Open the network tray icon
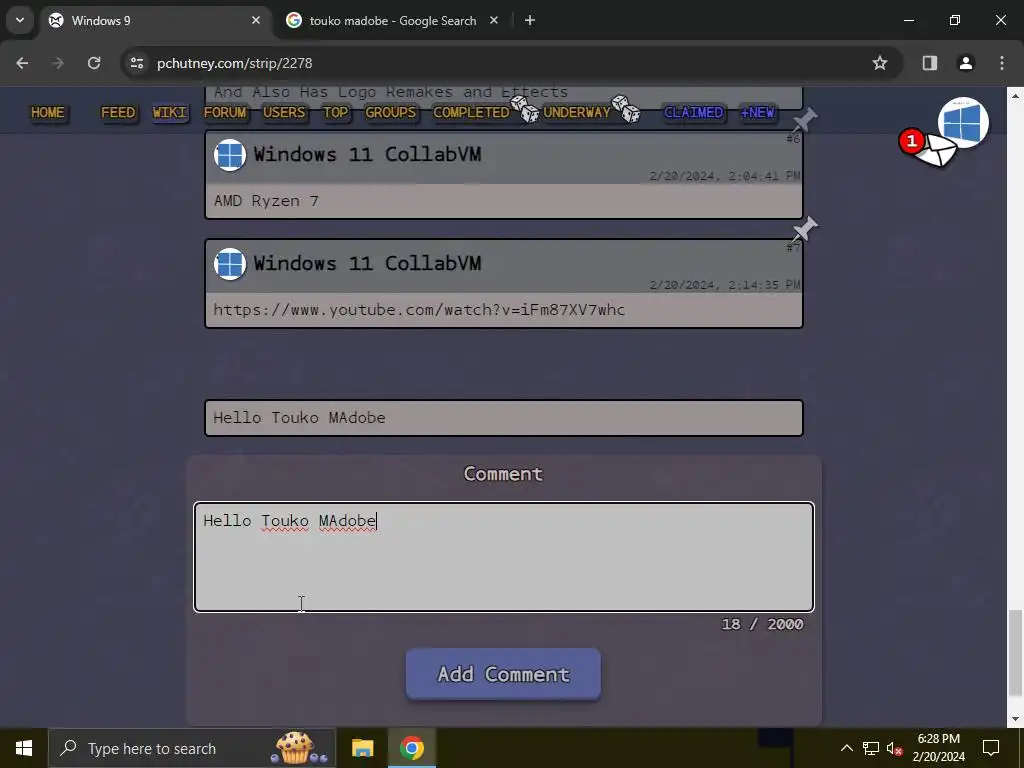The width and height of the screenshot is (1024, 768). pyautogui.click(x=871, y=748)
